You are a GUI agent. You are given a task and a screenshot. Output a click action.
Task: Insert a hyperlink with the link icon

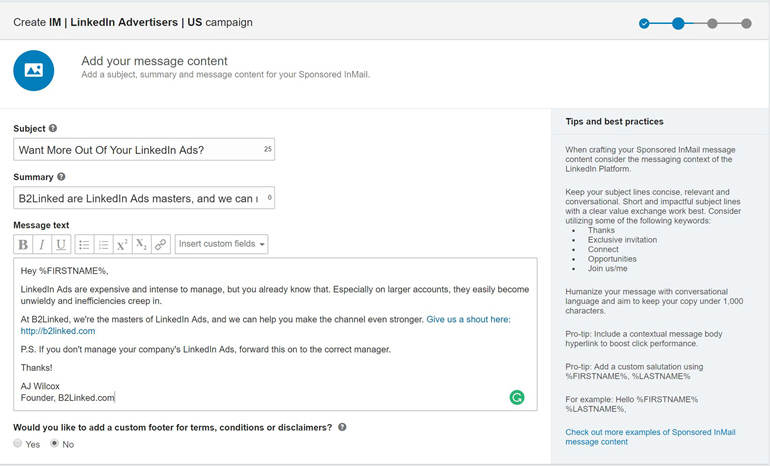pos(161,245)
